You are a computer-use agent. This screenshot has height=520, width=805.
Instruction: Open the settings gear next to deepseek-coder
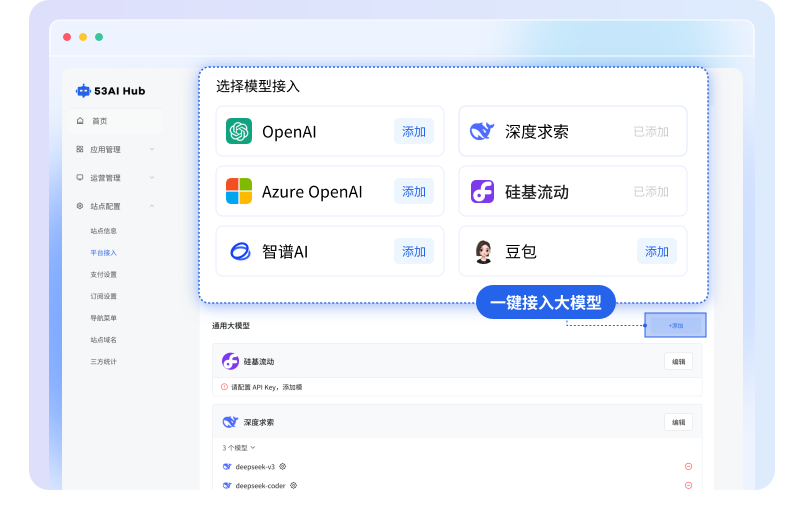[x=293, y=485]
